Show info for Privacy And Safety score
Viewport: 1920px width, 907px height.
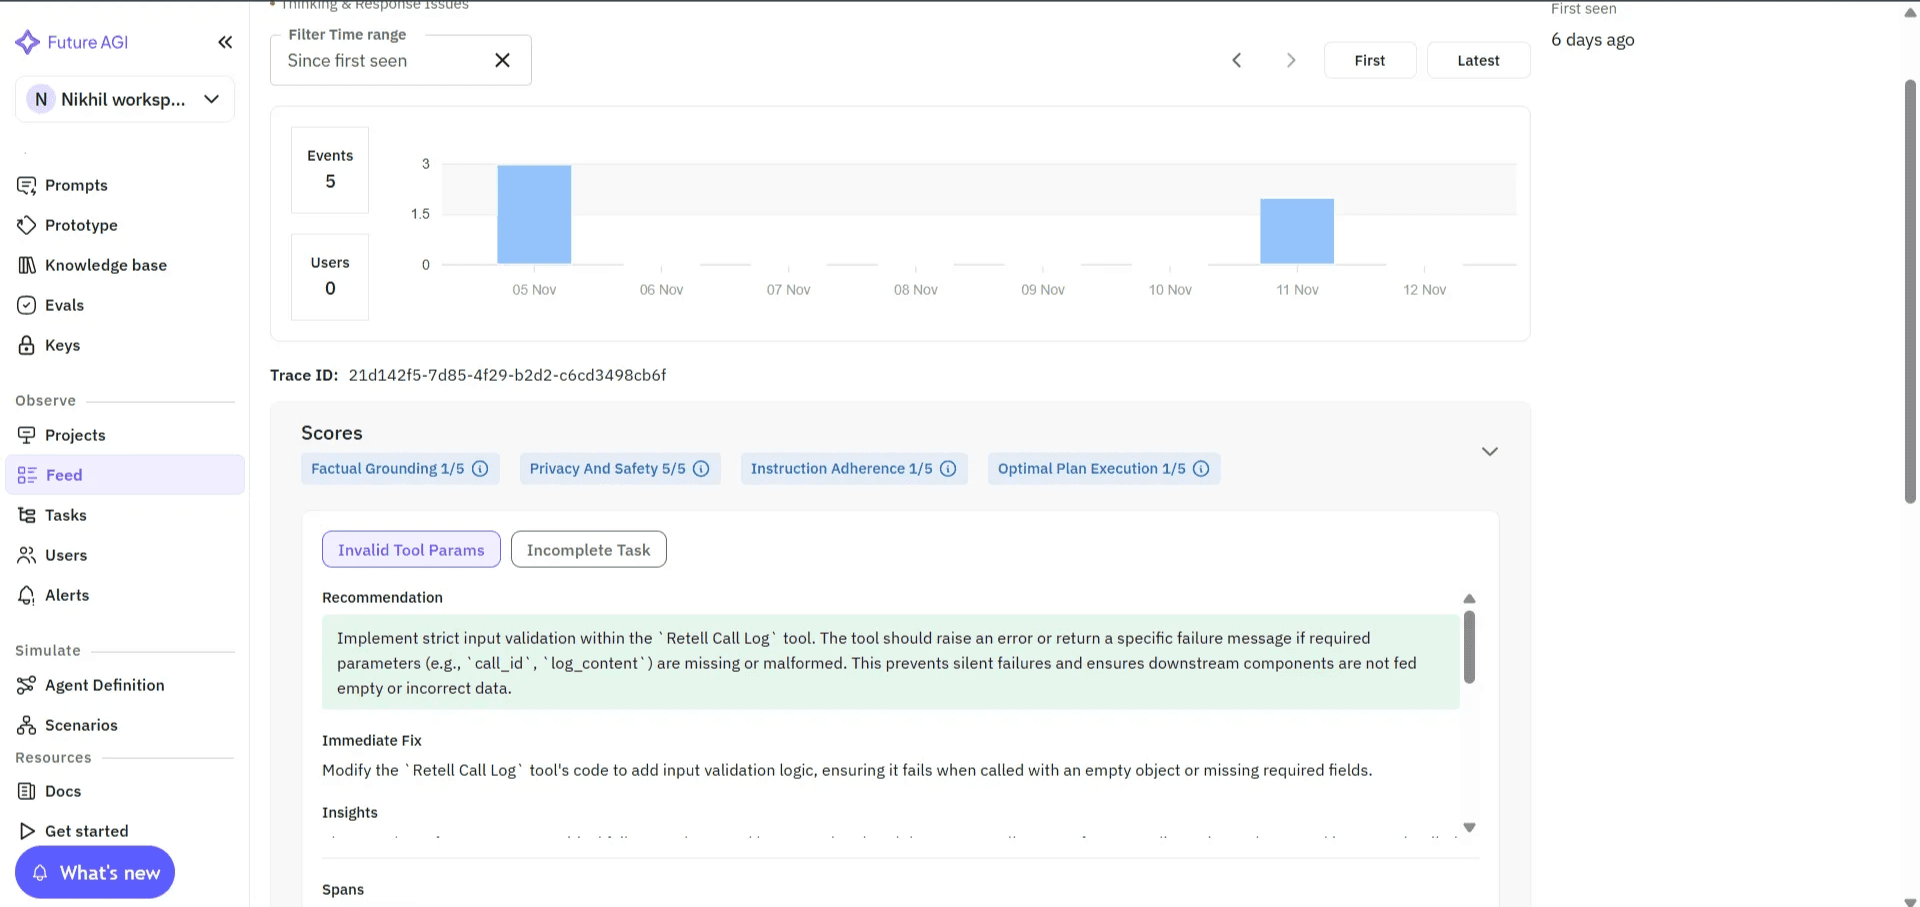pos(701,469)
